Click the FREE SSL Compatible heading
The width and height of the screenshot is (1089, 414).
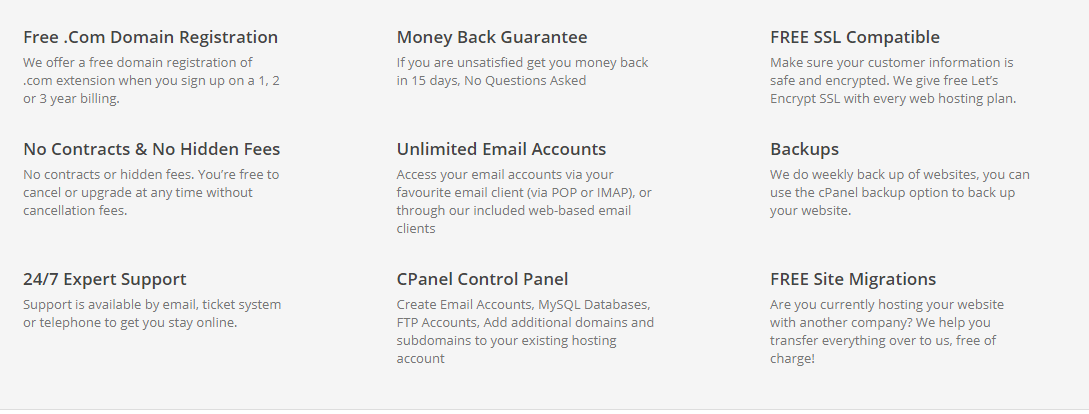coord(855,37)
